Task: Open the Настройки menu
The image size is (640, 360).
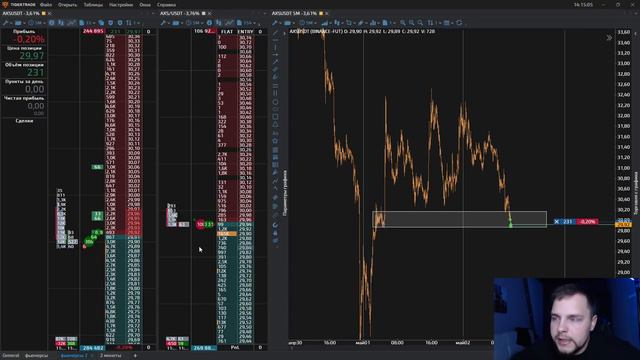Action: point(121,5)
